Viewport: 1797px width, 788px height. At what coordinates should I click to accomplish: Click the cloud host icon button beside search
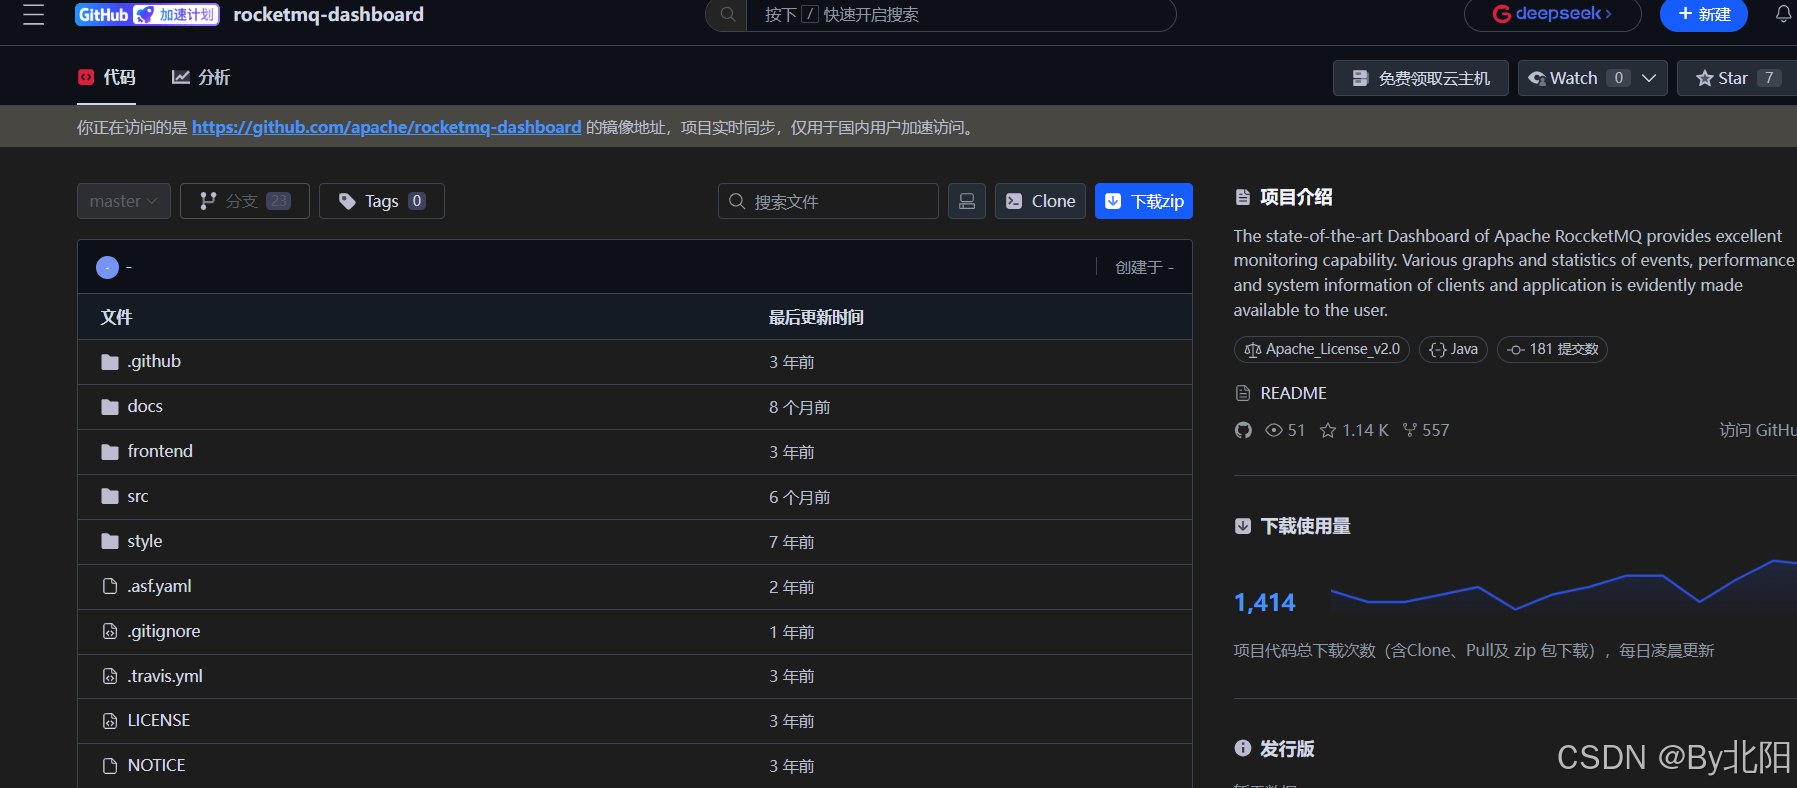(x=966, y=201)
